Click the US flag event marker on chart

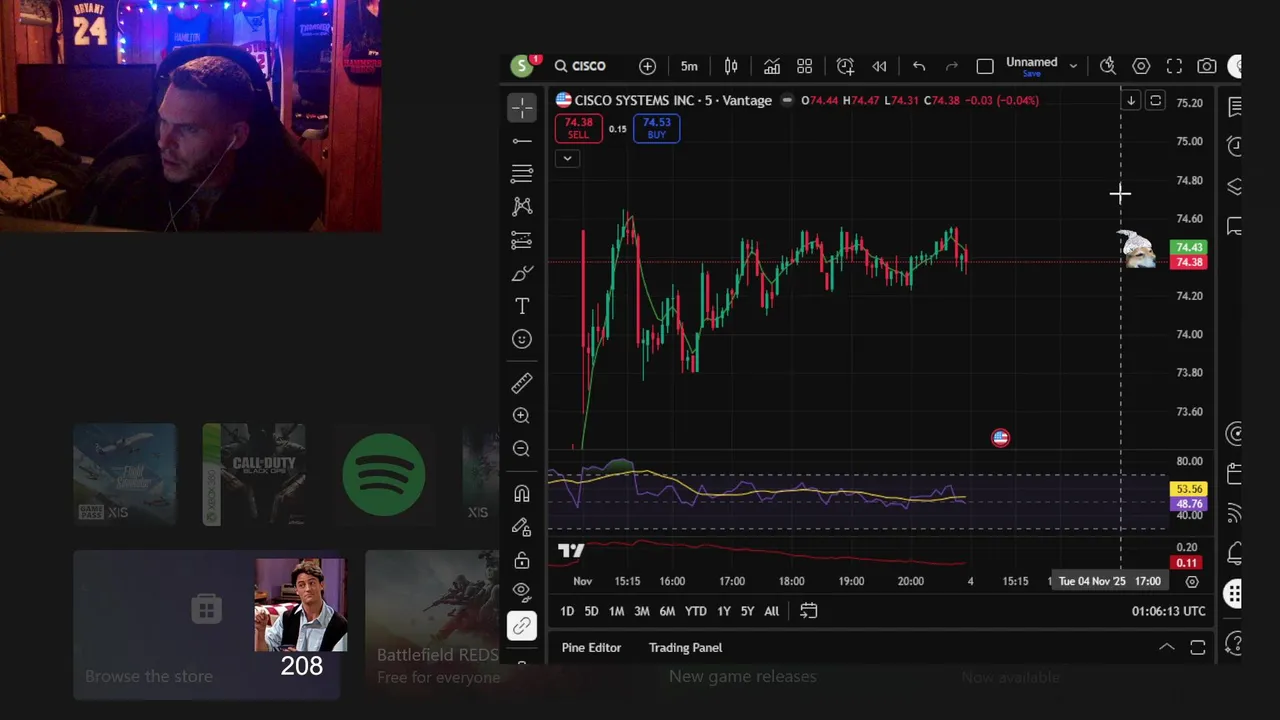(1000, 437)
